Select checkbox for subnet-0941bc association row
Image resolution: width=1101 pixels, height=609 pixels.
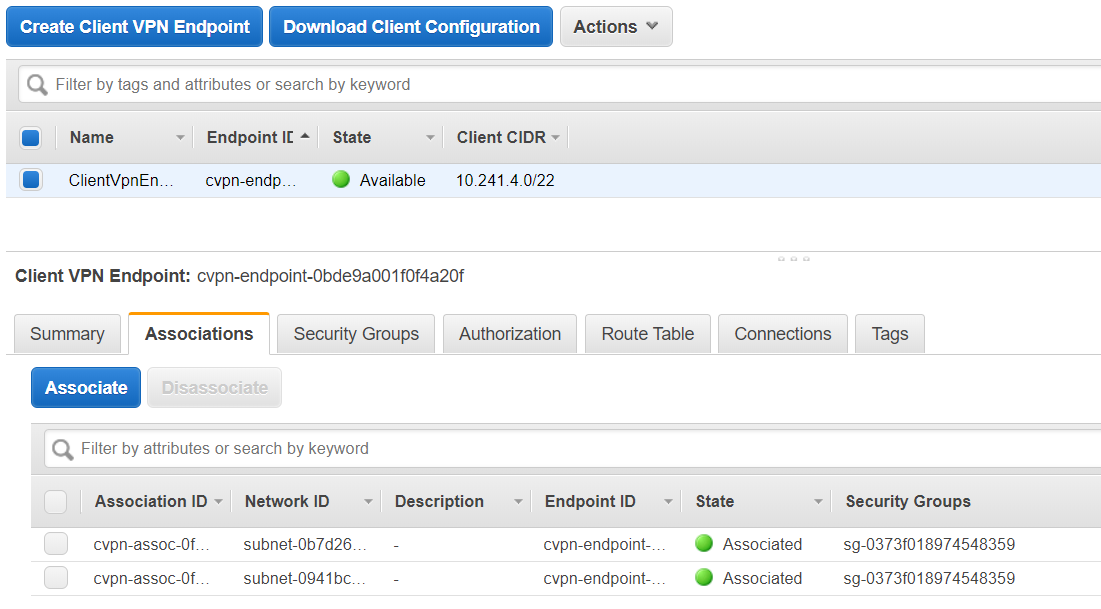(56, 578)
